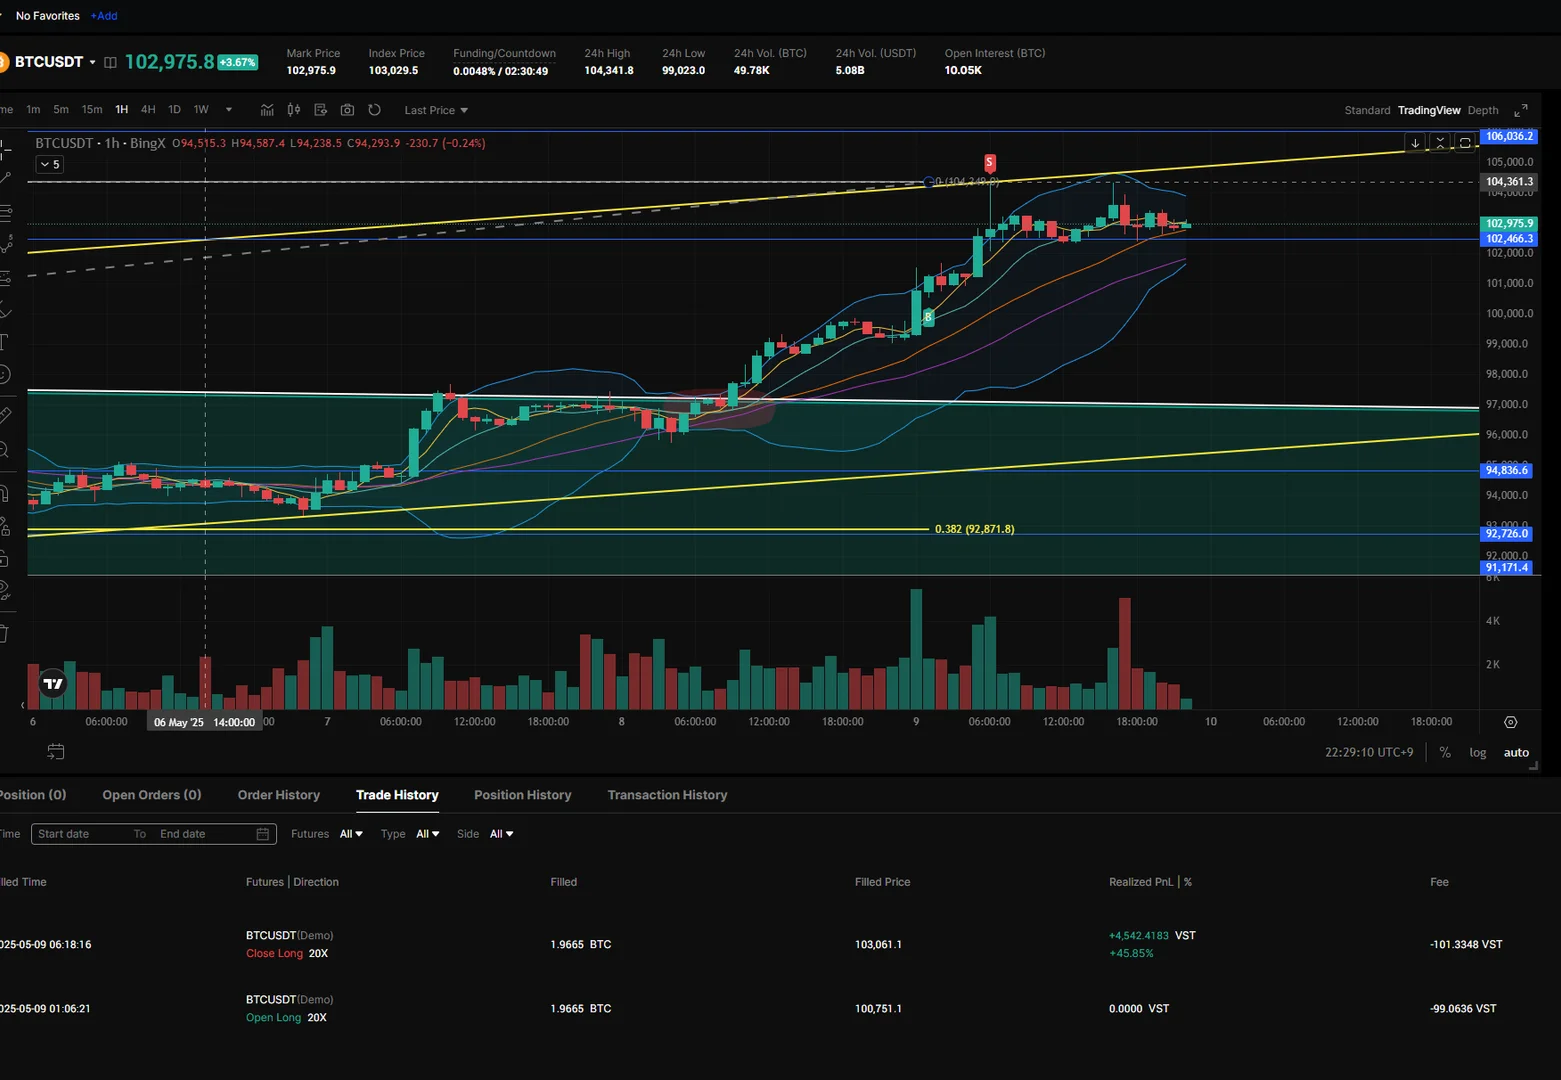Click the TradingView logo on the chart
This screenshot has height=1080, width=1561.
click(53, 684)
